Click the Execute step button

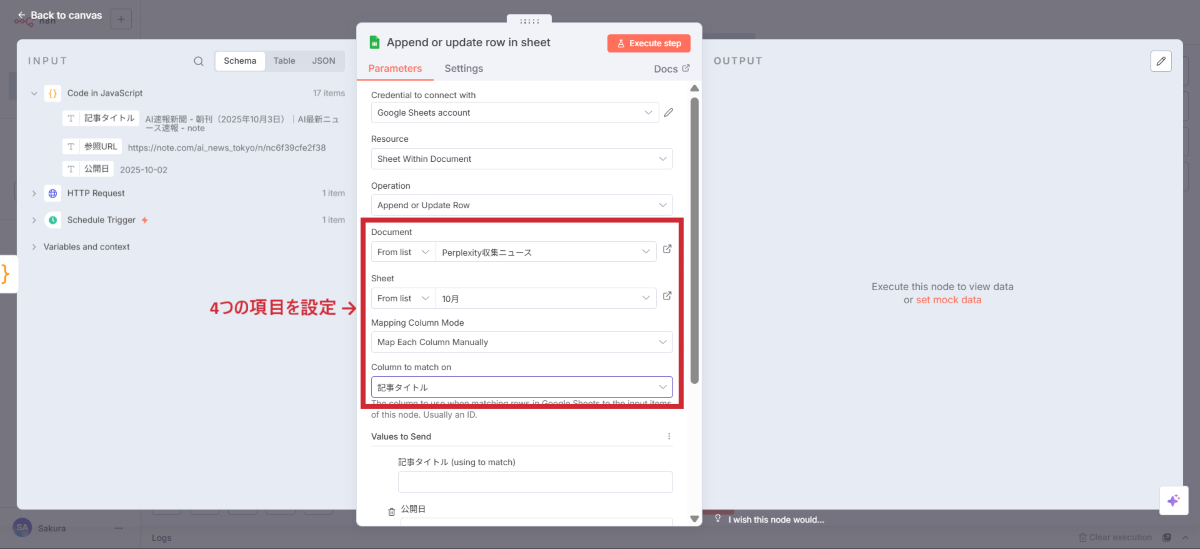[x=648, y=43]
